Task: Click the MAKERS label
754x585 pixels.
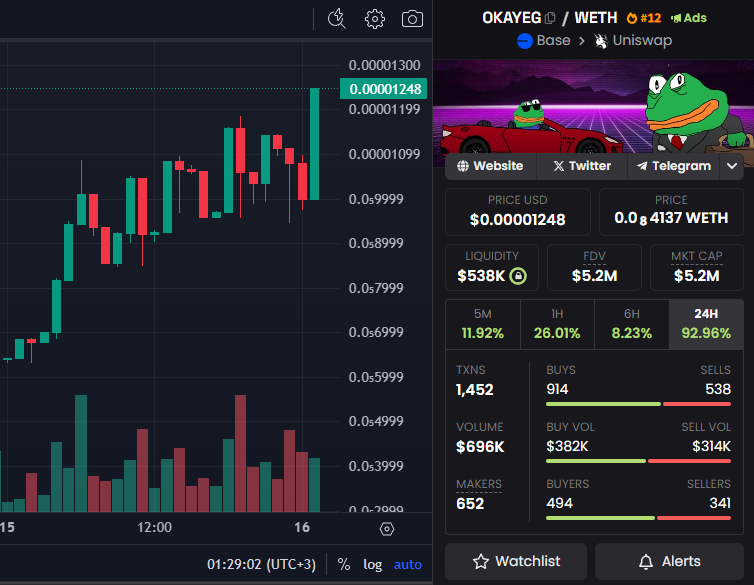Action: point(479,484)
